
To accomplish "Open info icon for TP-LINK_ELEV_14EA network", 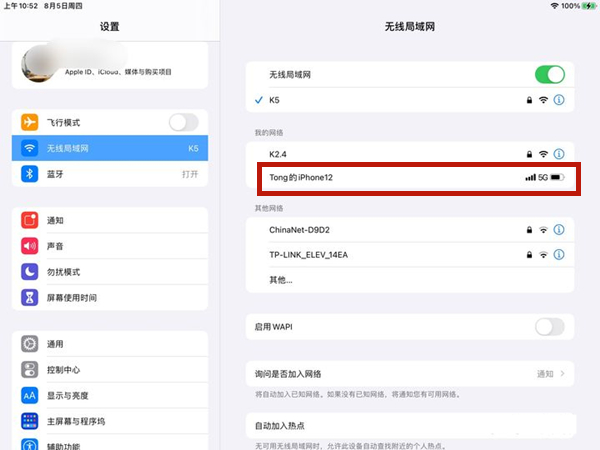I will click(559, 254).
